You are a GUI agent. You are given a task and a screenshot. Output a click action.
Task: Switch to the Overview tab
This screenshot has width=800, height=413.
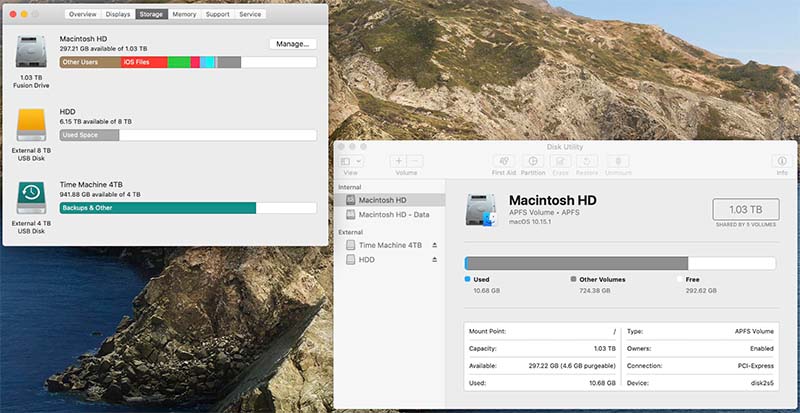point(83,14)
